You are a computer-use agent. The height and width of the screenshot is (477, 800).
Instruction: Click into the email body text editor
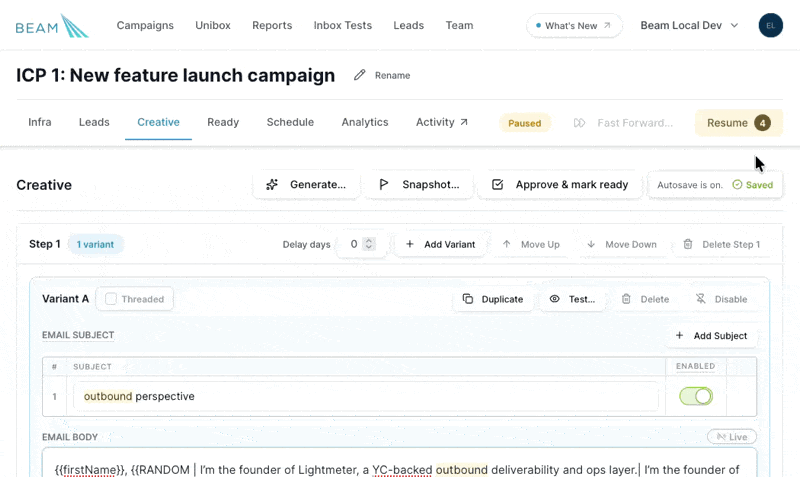click(x=399, y=463)
